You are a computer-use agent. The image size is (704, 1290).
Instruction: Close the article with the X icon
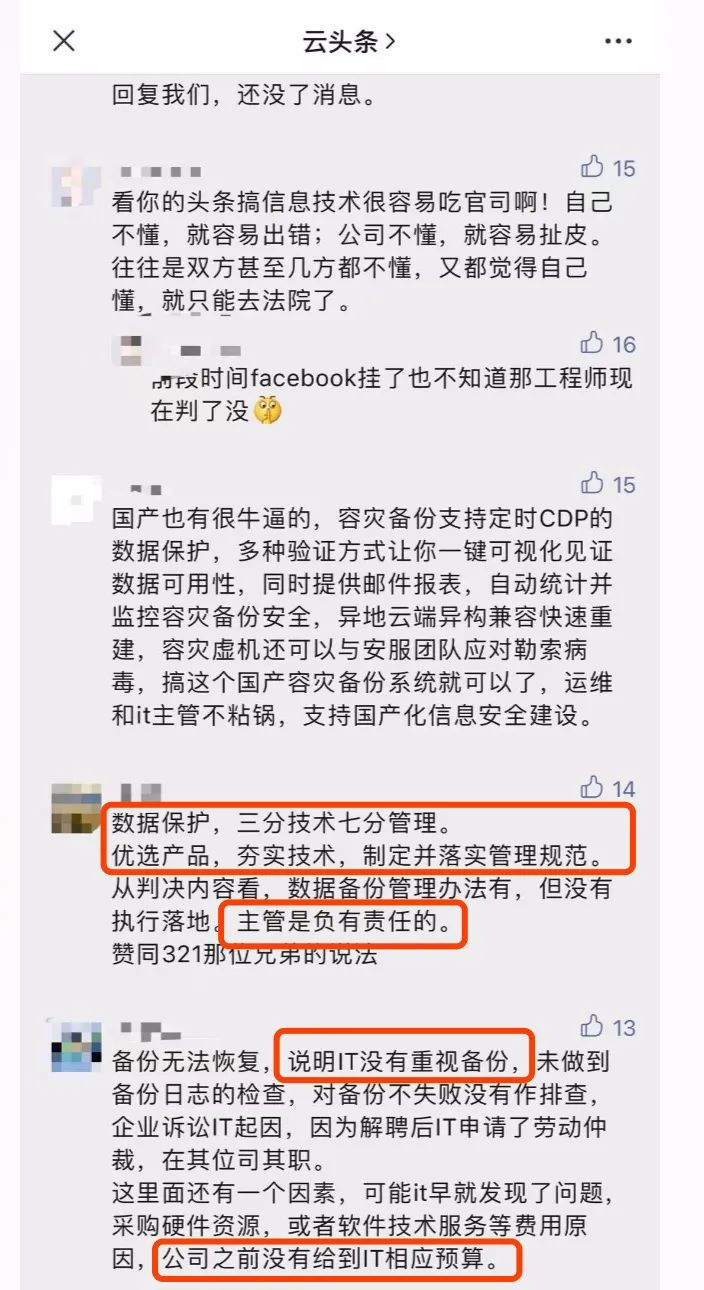click(x=64, y=41)
